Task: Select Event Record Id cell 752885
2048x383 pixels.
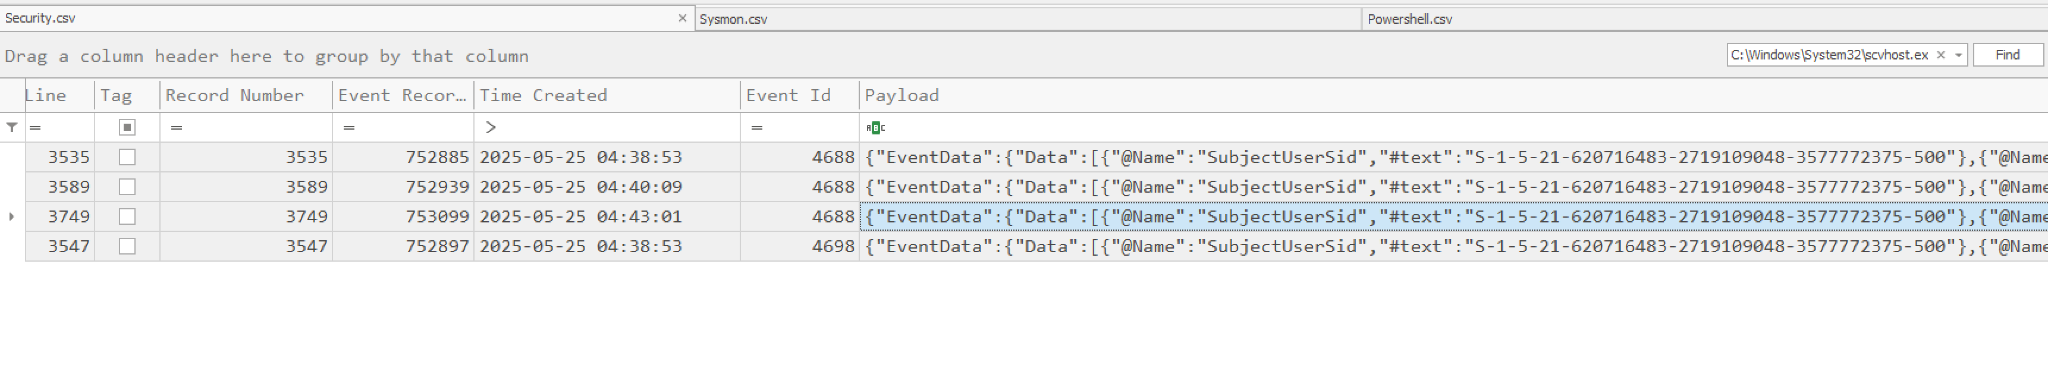Action: [x=403, y=157]
